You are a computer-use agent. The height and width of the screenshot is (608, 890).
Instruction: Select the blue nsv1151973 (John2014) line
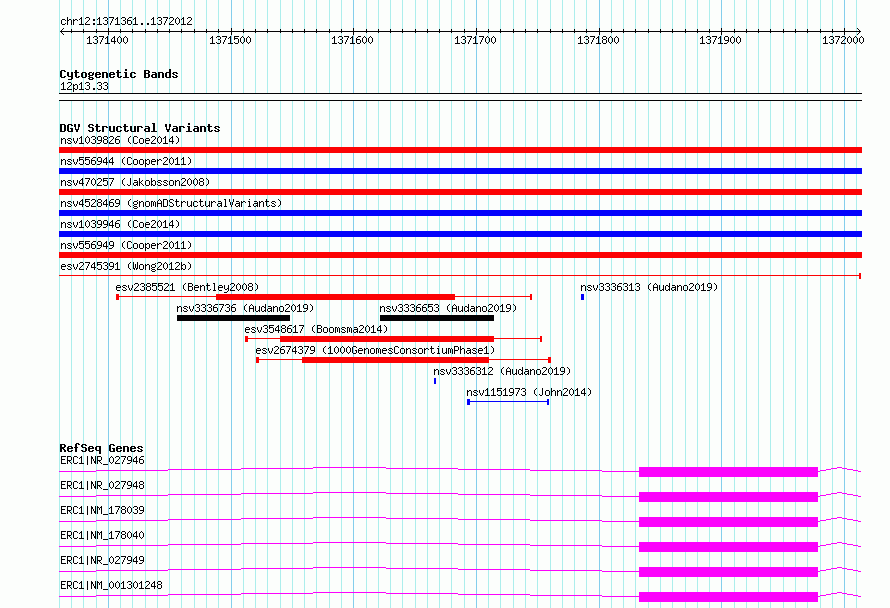[x=508, y=402]
